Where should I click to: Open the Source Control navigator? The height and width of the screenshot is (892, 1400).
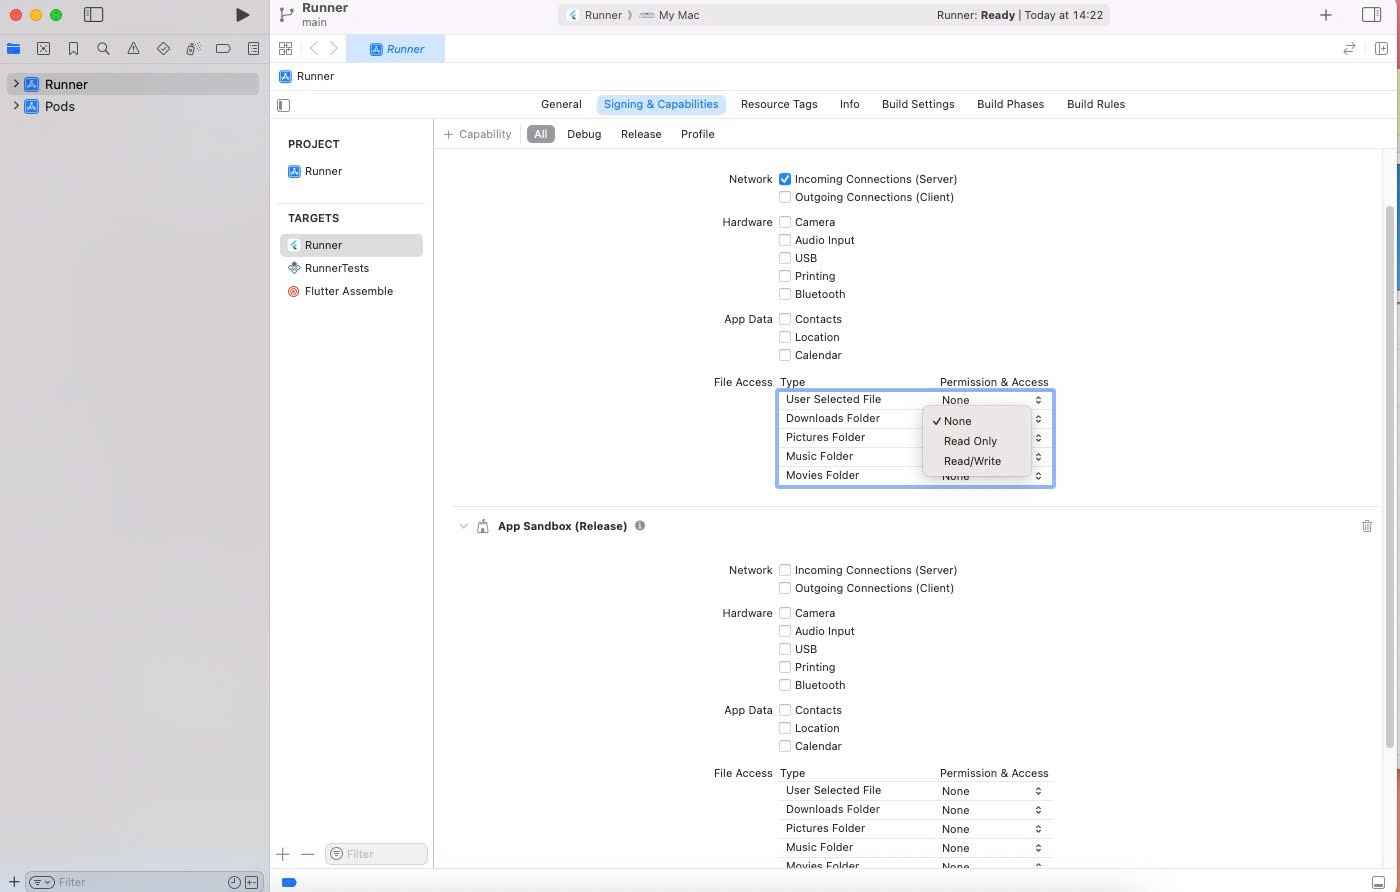(x=43, y=48)
